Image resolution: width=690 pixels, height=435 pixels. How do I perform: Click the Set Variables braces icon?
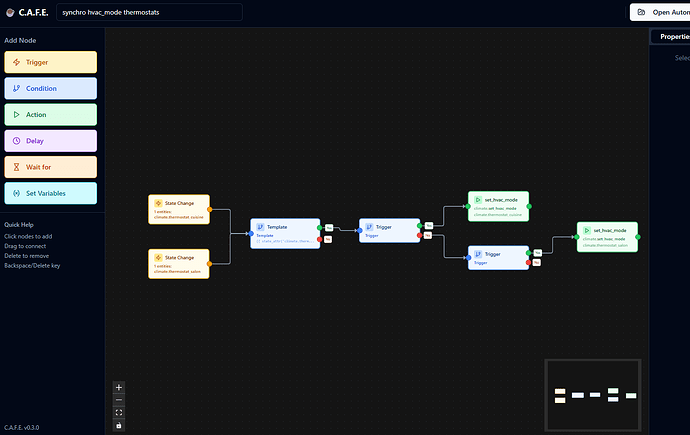[16, 193]
